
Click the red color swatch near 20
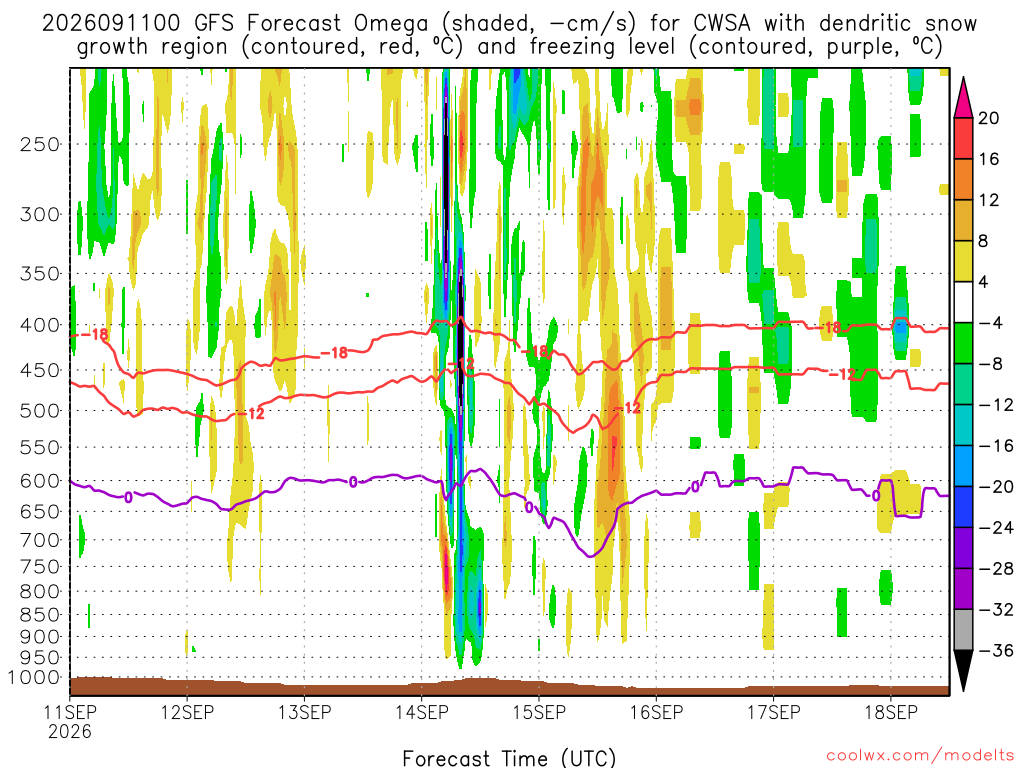click(963, 138)
